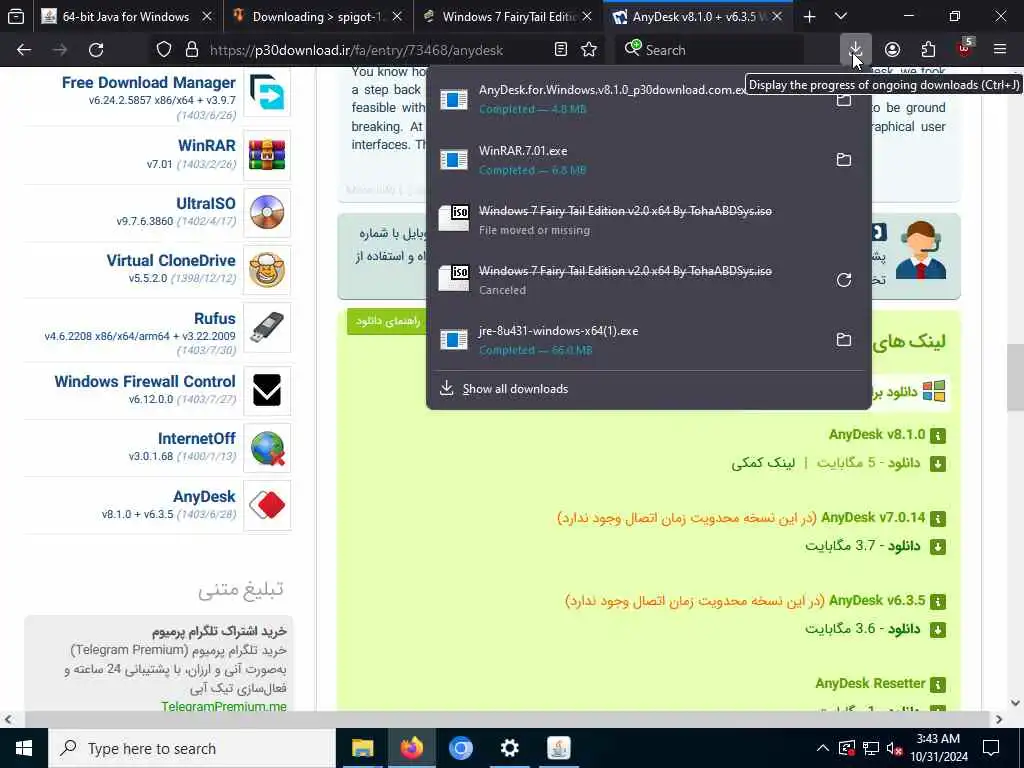The height and width of the screenshot is (768, 1024).
Task: Open Settings gear on the taskbar
Action: click(509, 748)
